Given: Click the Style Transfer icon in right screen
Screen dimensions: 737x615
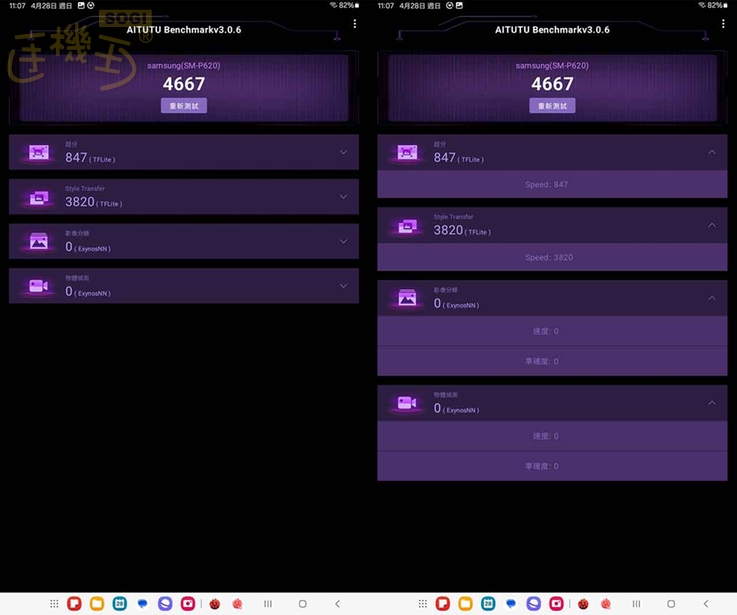Looking at the screenshot, I should [x=407, y=226].
